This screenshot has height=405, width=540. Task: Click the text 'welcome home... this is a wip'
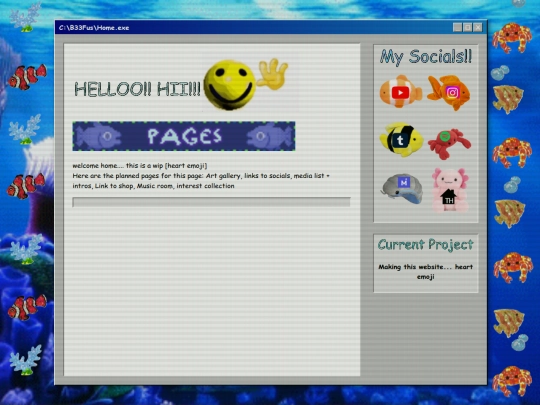(x=118, y=166)
